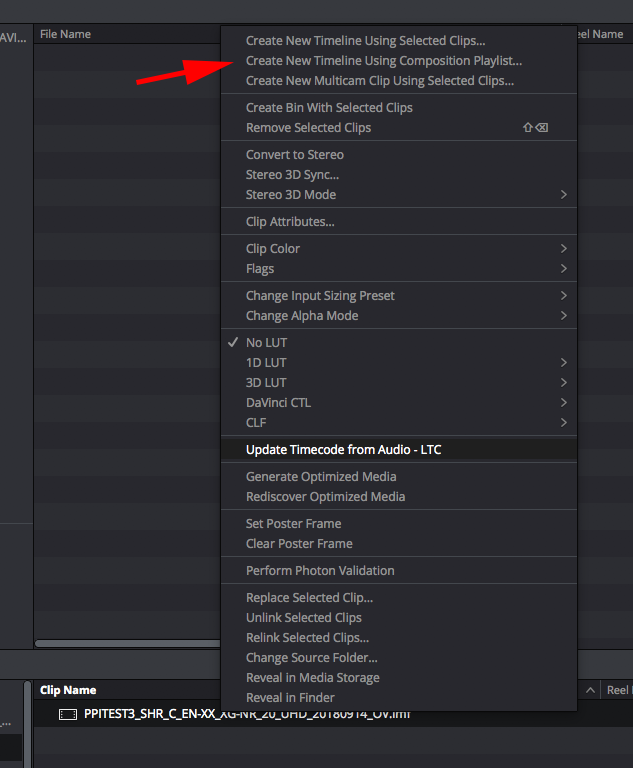Select Convert to Stereo
The height and width of the screenshot is (768, 633).
(x=399, y=155)
